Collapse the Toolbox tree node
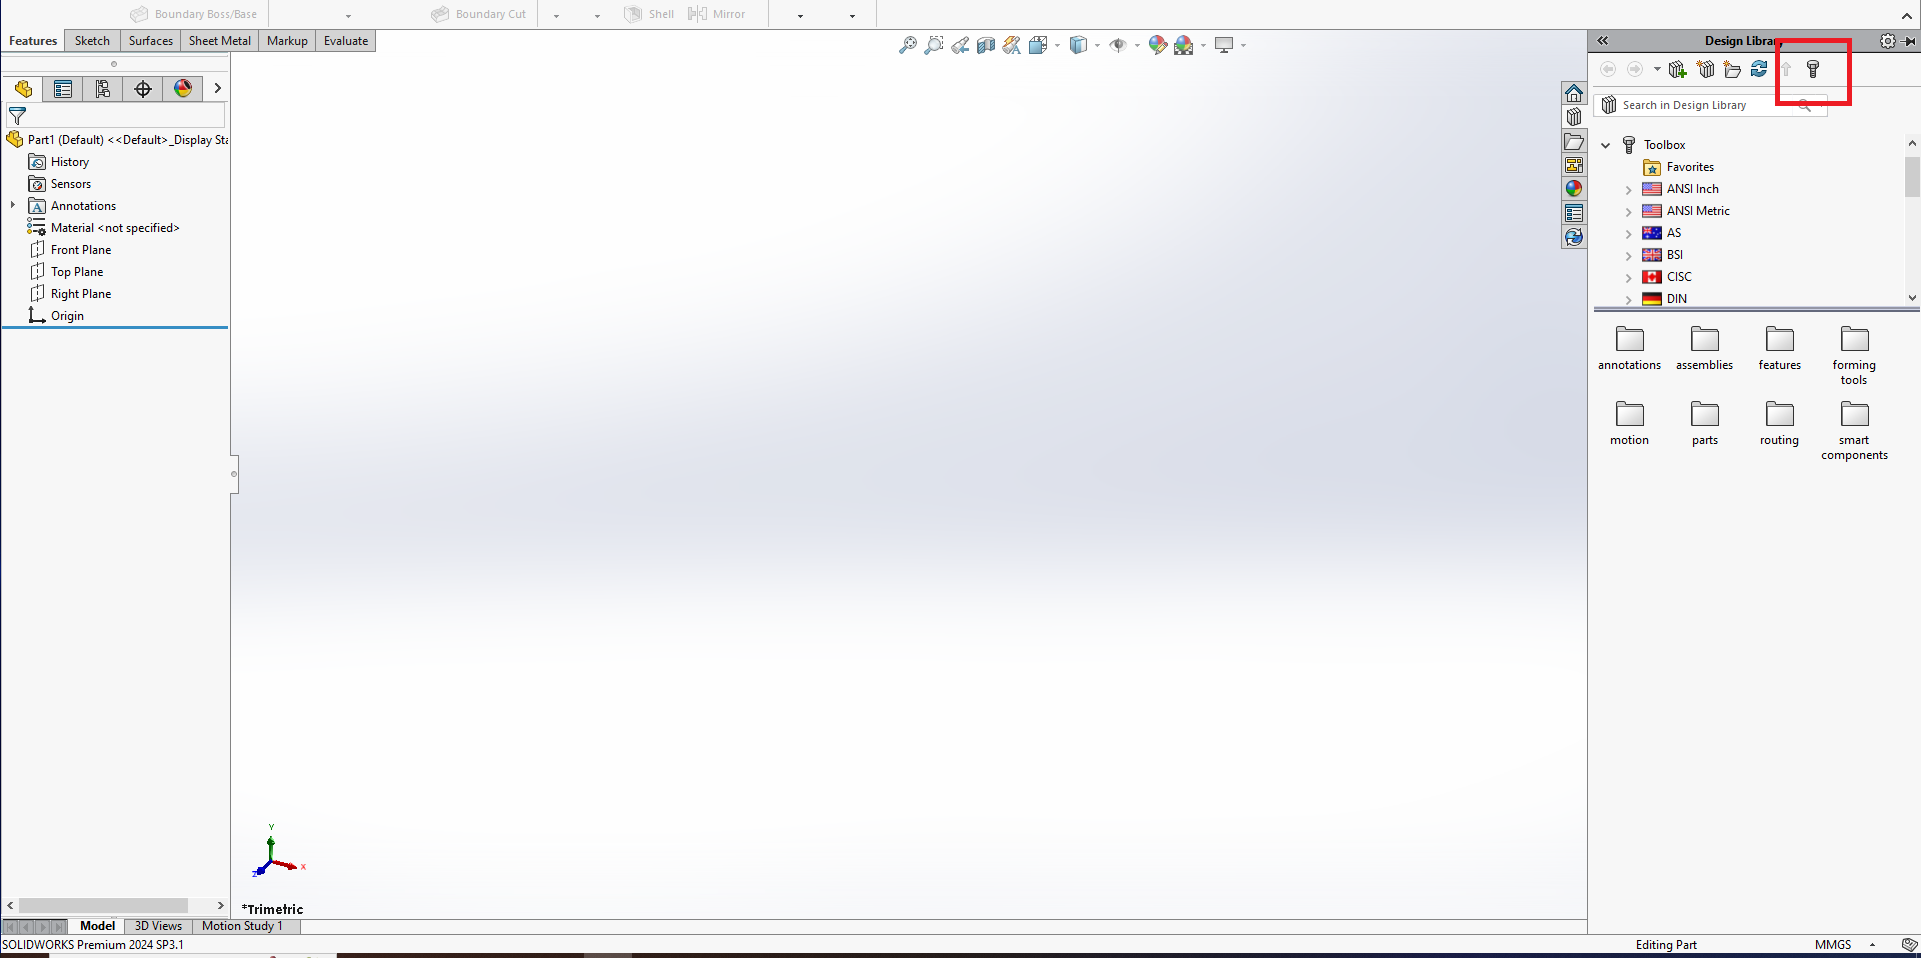The width and height of the screenshot is (1921, 958). tap(1606, 144)
